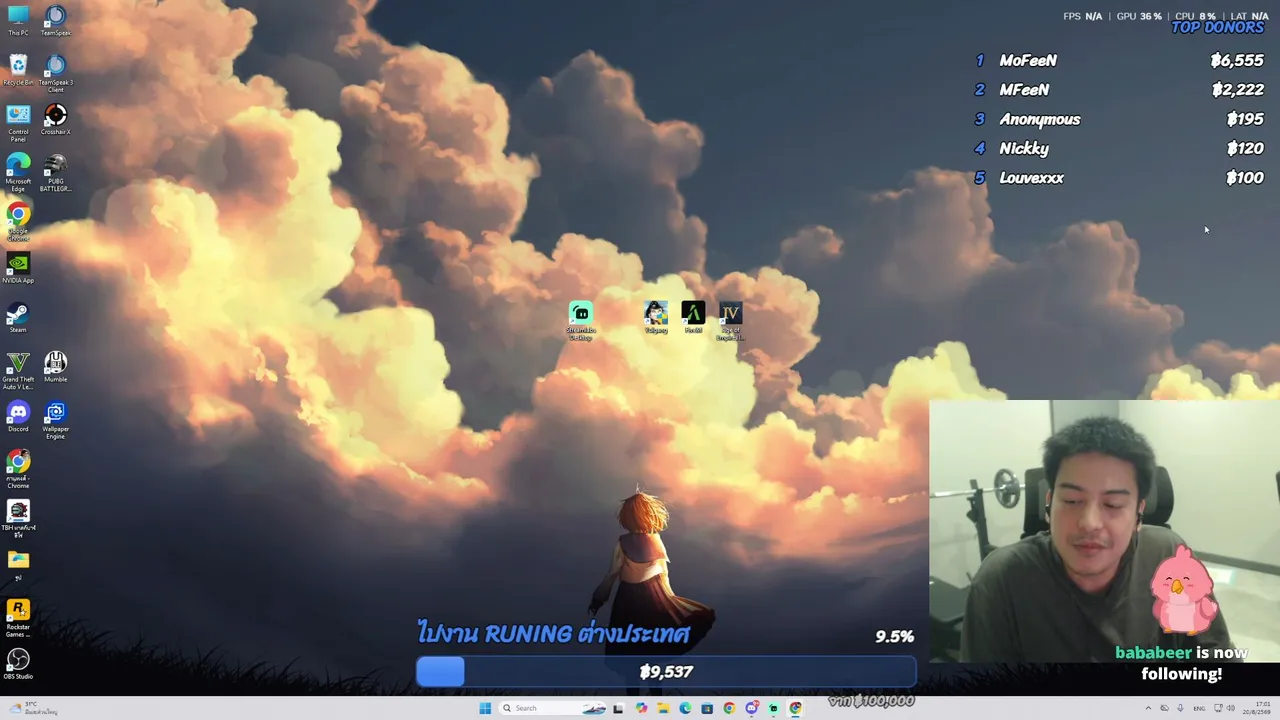
Task: Launch OBS Studio from the desktop
Action: [x=18, y=664]
